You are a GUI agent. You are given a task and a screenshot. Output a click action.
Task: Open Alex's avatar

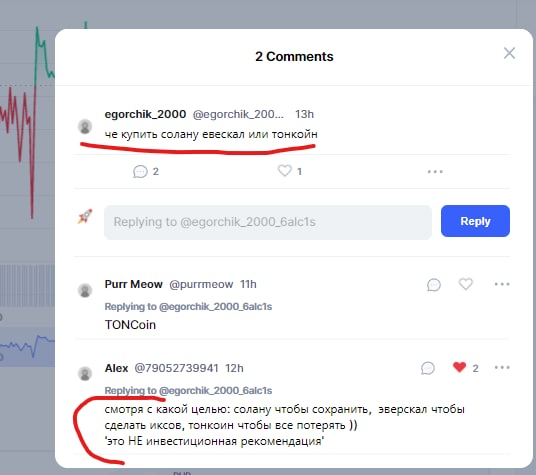85,374
